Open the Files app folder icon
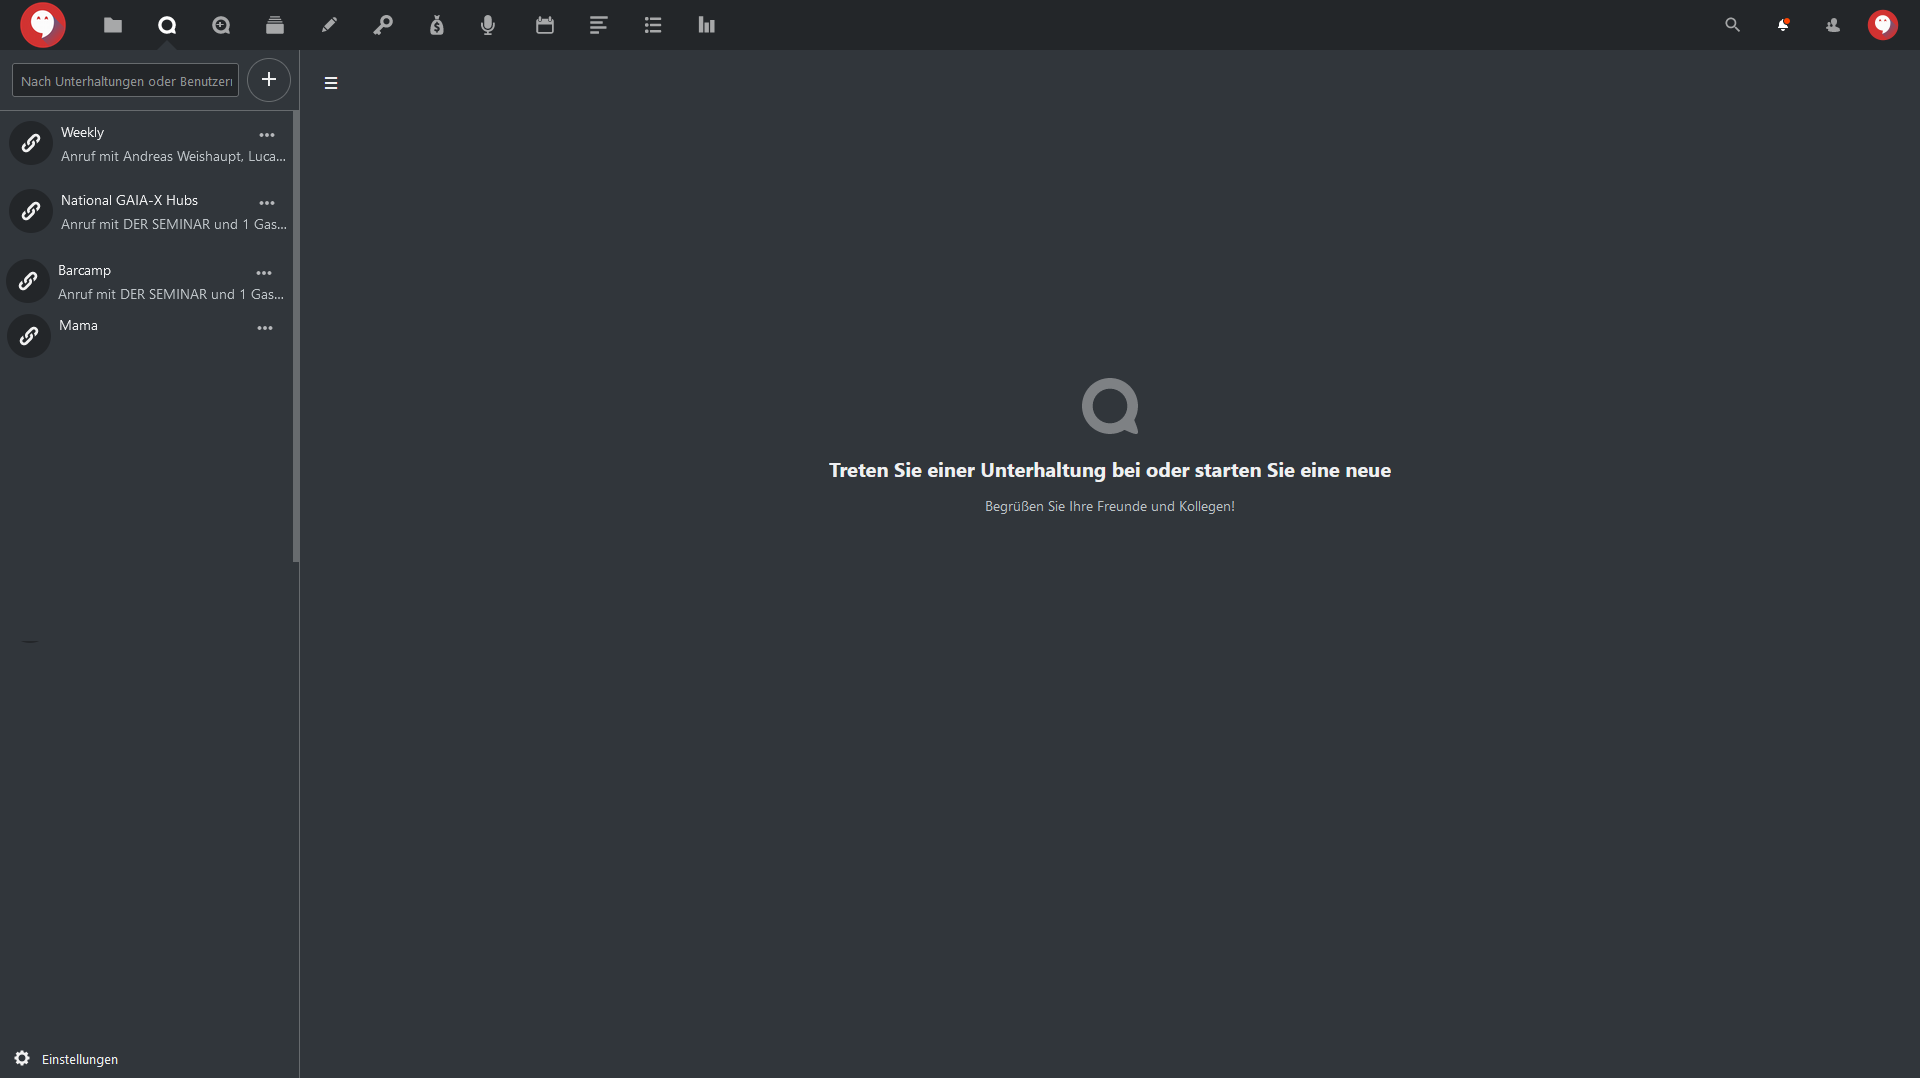1920x1078 pixels. point(113,25)
